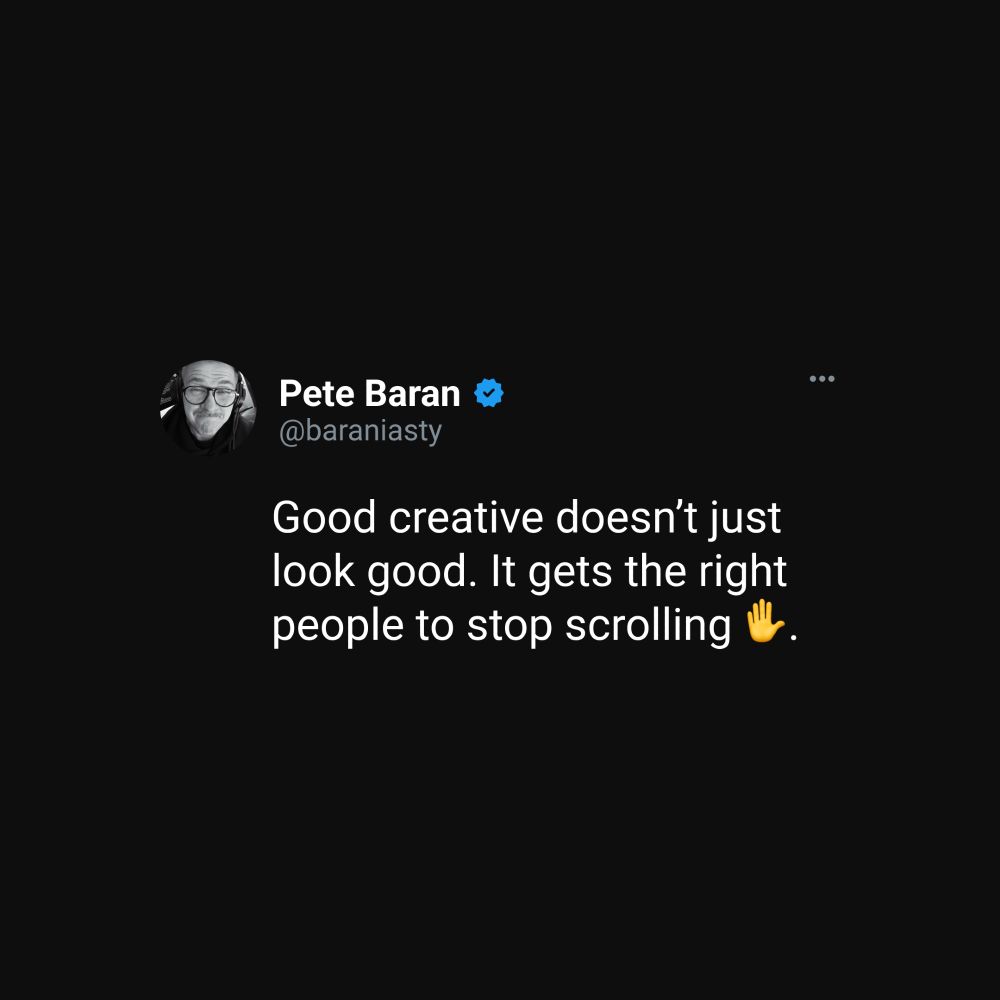Open the Pete Baran display name
The height and width of the screenshot is (1000, 1000).
click(x=369, y=393)
